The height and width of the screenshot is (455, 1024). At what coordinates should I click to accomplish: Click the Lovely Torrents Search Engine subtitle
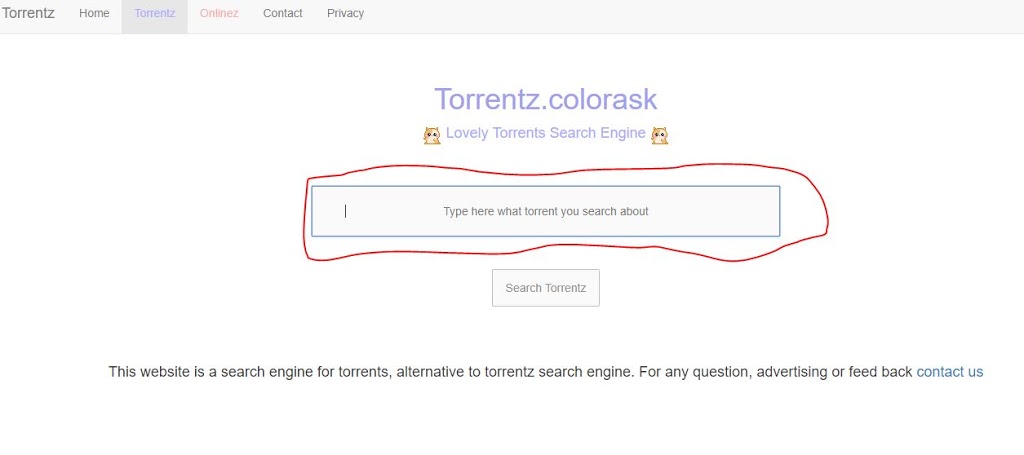pos(545,133)
